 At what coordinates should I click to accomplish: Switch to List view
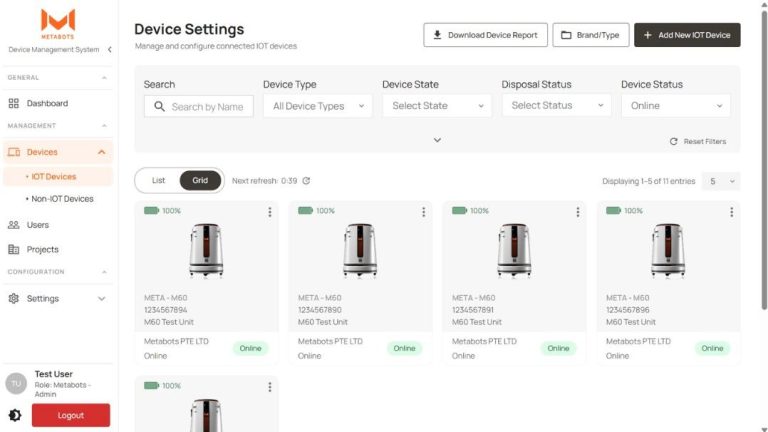point(158,181)
